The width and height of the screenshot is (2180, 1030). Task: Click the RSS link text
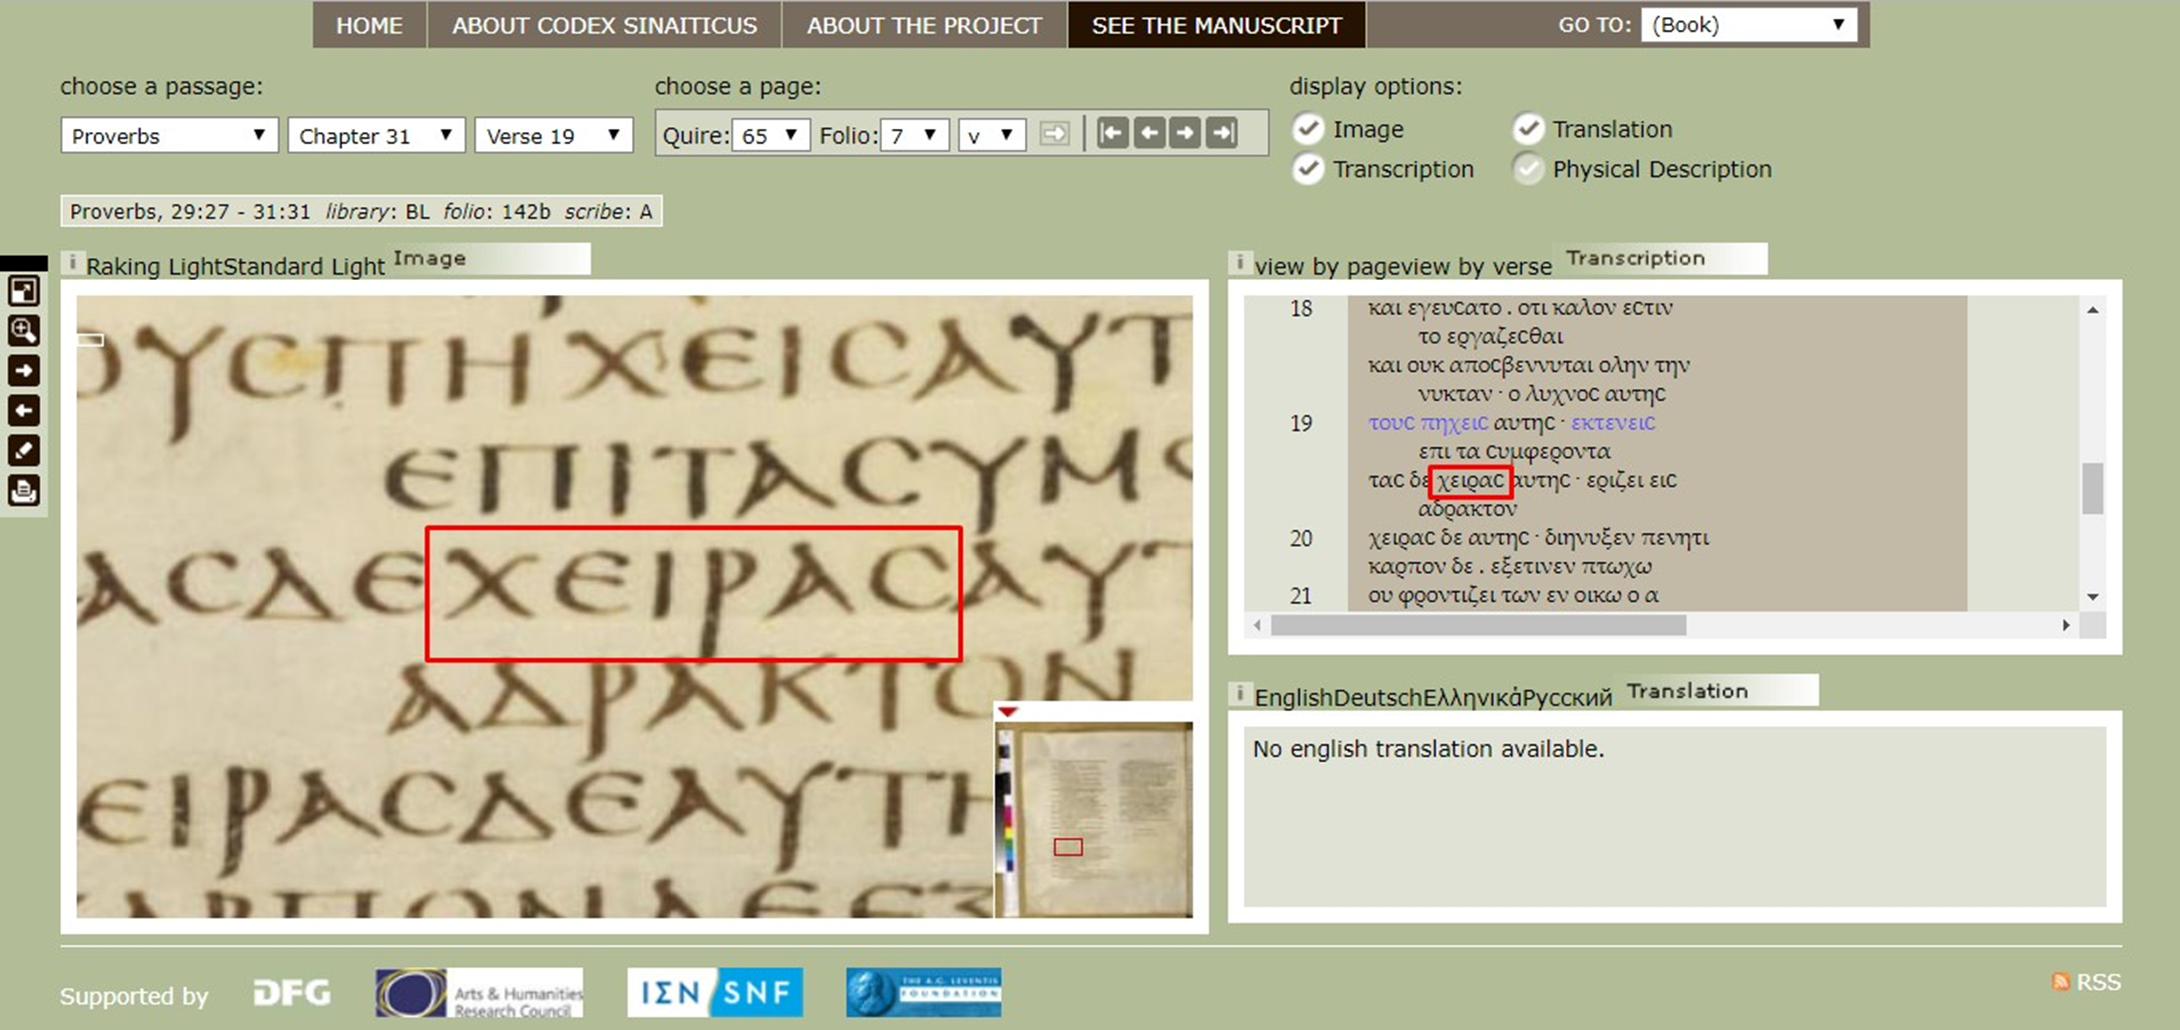pos(2098,982)
